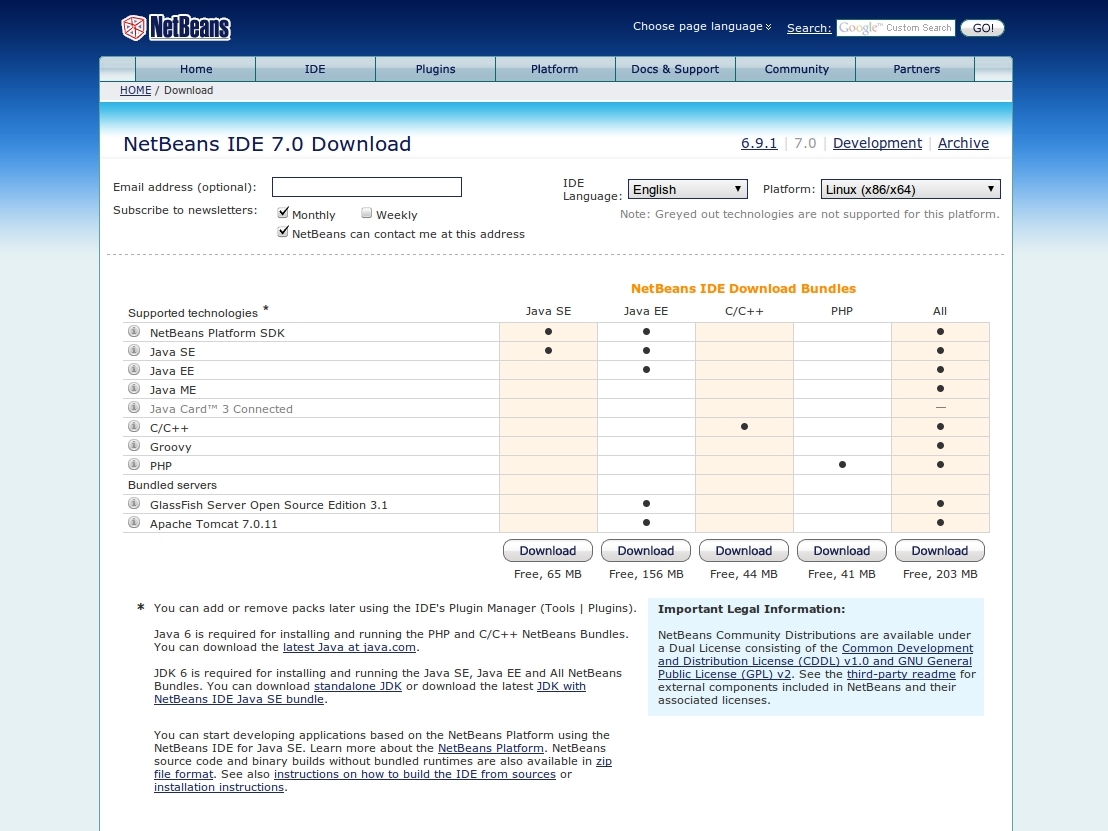The width and height of the screenshot is (1108, 831).
Task: Download the All bundle
Action: coord(940,550)
